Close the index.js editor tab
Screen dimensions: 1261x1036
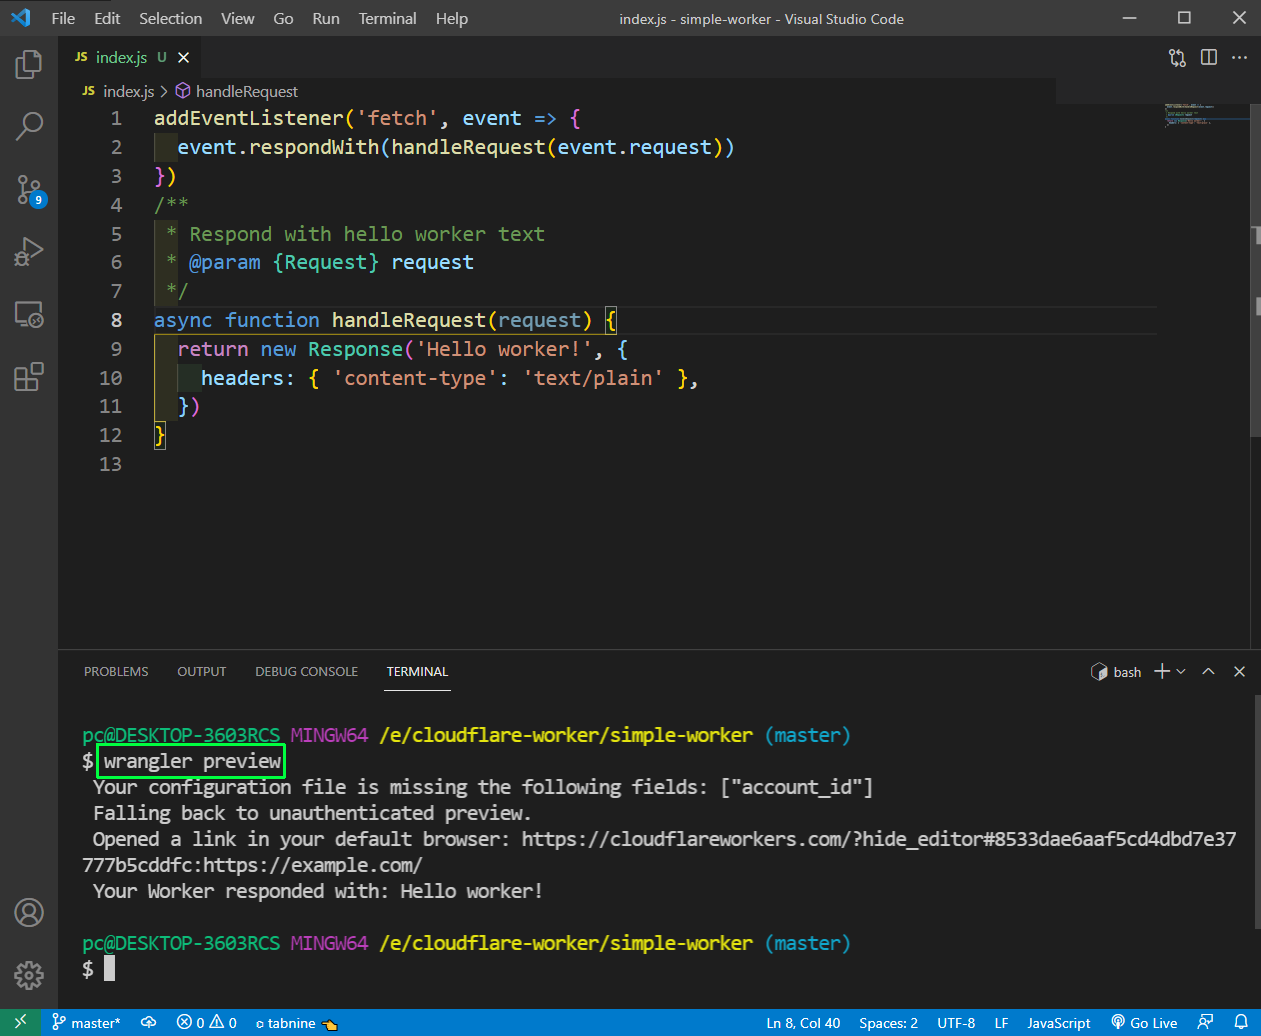[184, 58]
